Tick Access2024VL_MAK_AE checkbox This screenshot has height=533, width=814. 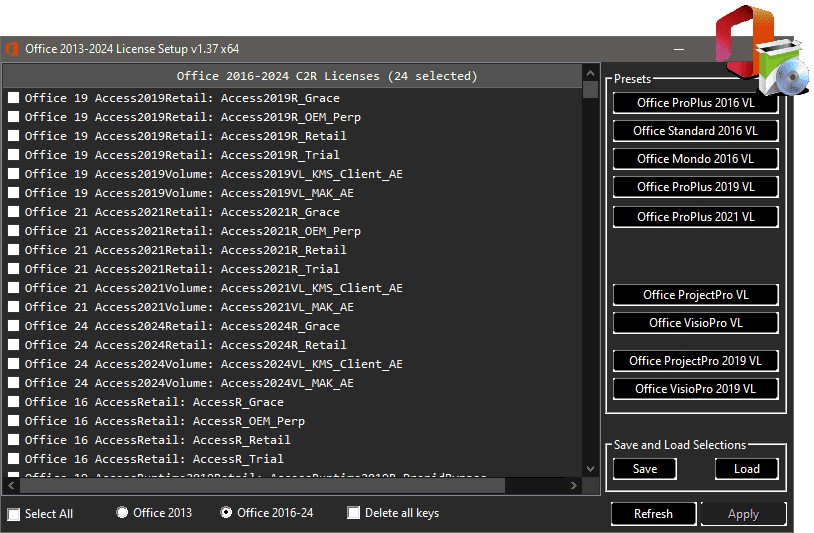point(13,383)
